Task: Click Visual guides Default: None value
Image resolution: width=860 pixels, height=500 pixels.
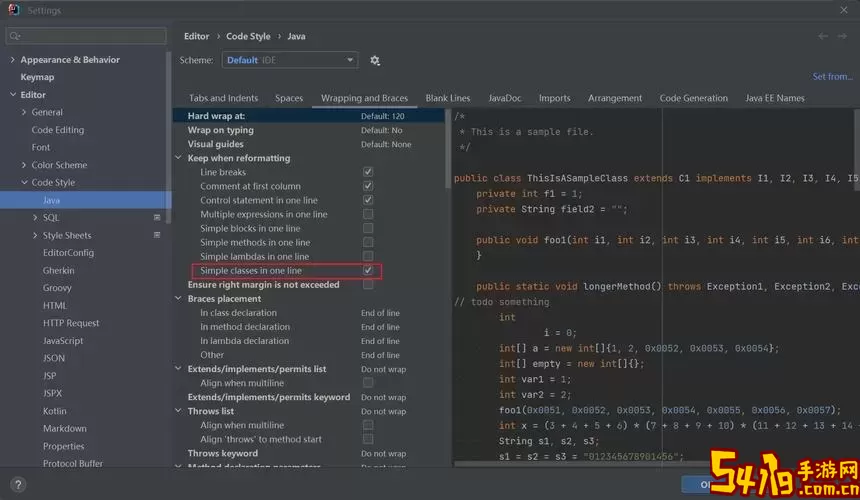Action: click(386, 144)
